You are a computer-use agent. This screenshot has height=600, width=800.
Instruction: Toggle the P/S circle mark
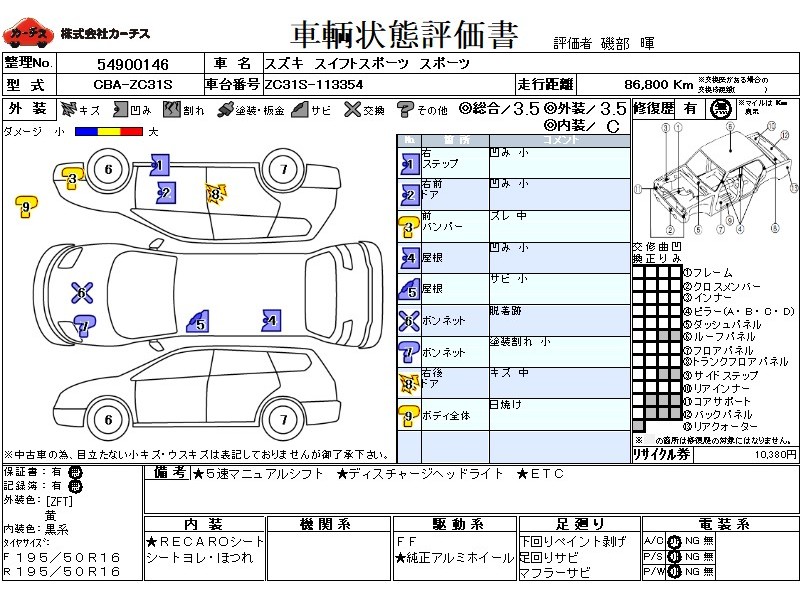[673, 556]
